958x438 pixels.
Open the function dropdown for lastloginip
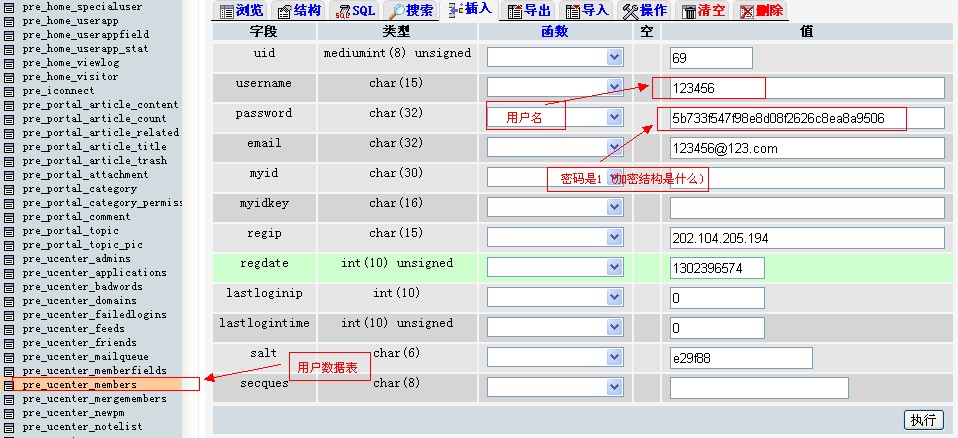click(x=555, y=297)
